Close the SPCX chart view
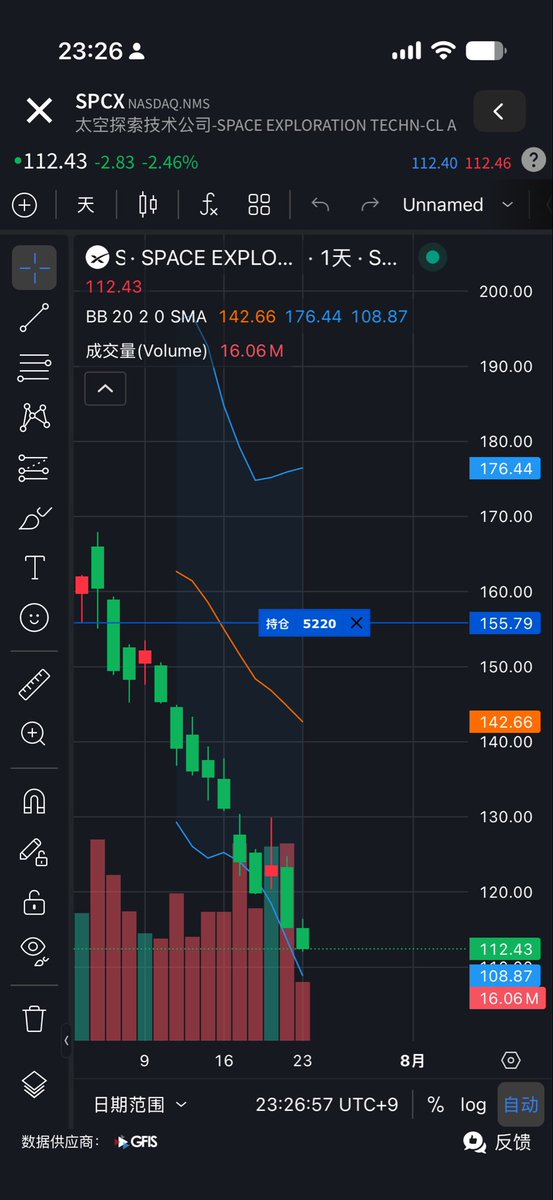The width and height of the screenshot is (553, 1200). (x=39, y=111)
